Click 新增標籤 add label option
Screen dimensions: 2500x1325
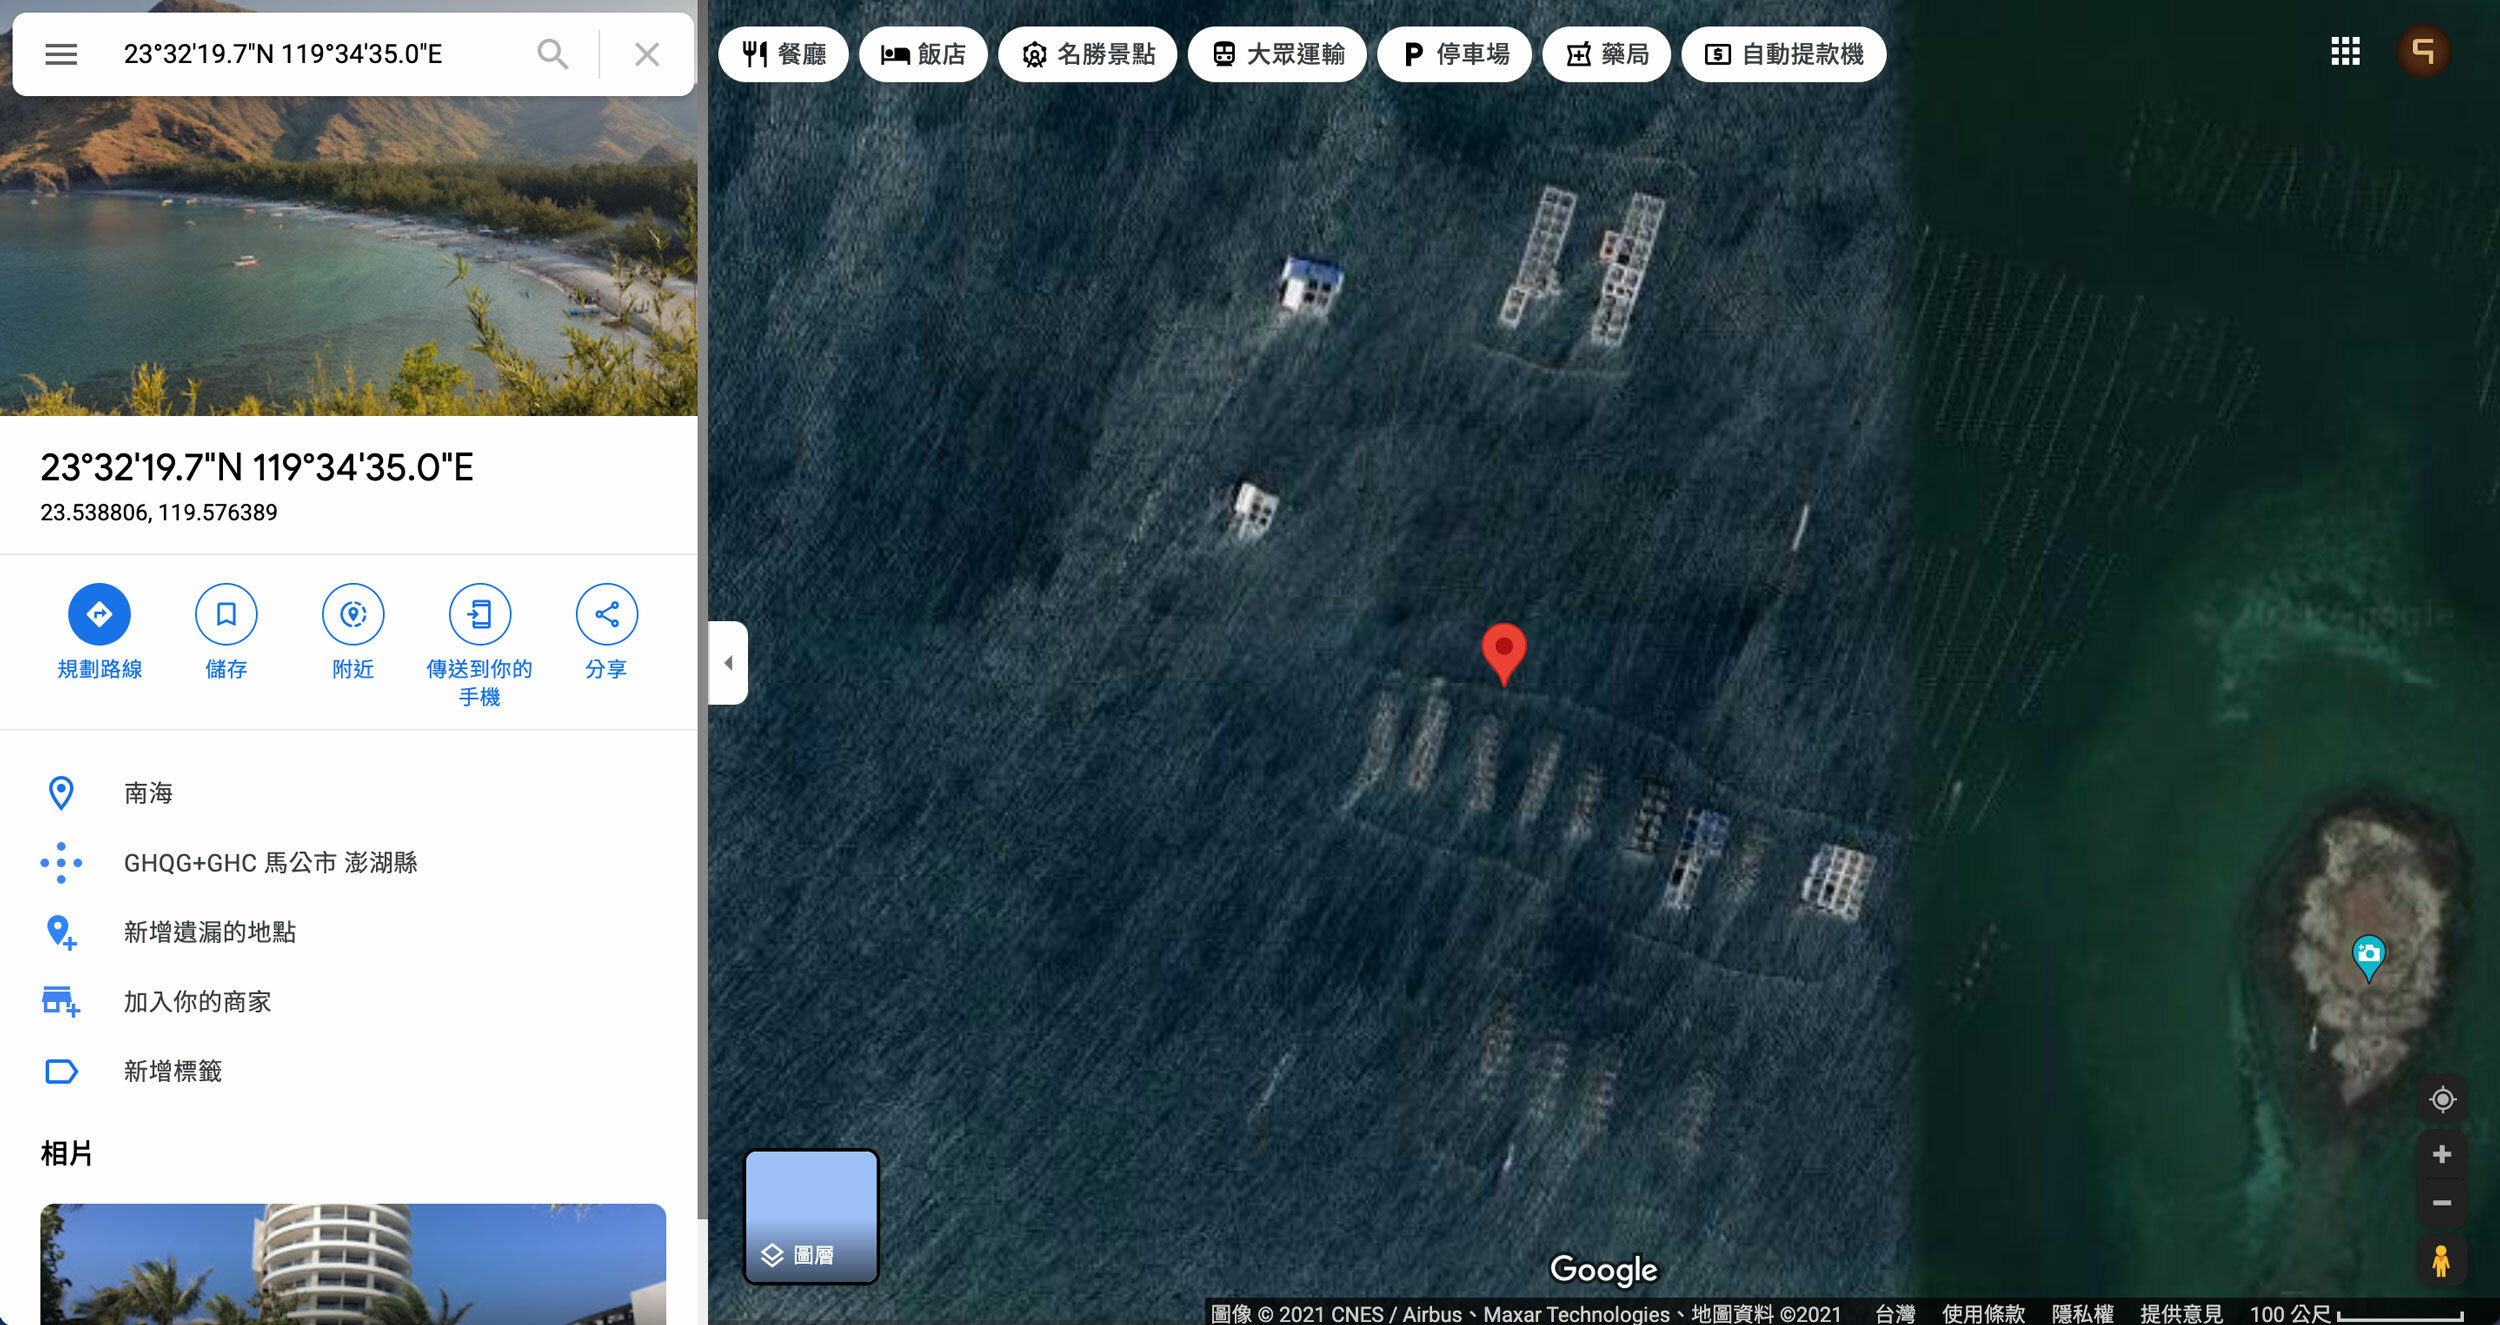(x=173, y=1071)
